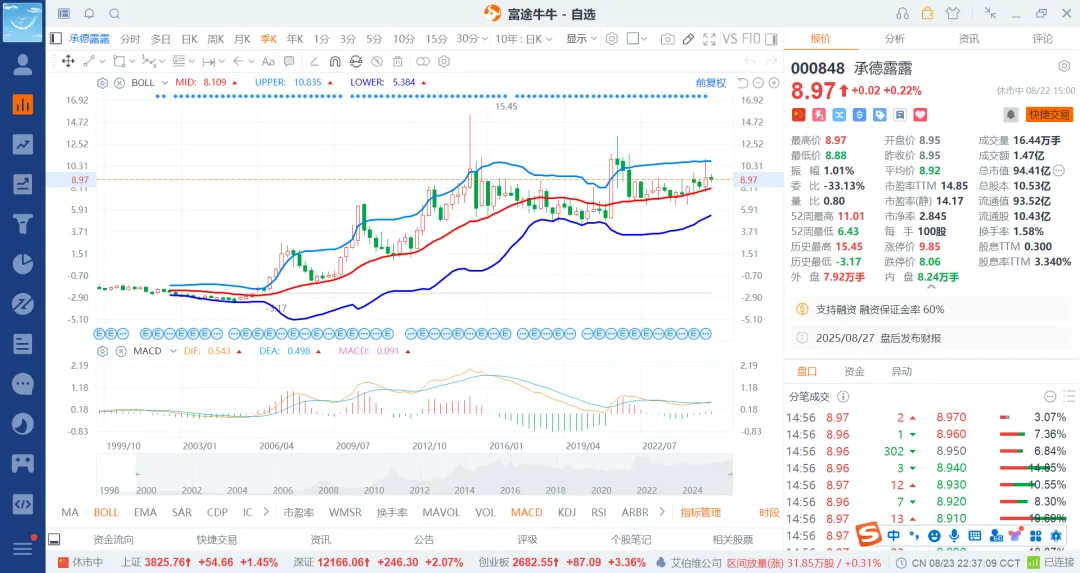Remove the MACD indicator
This screenshot has width=1080, height=573.
[x=121, y=351]
